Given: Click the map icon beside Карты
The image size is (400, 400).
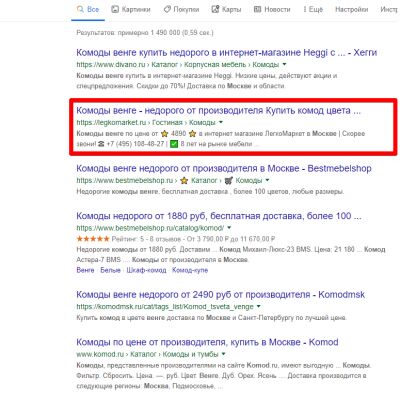Looking at the screenshot, I should [215, 10].
